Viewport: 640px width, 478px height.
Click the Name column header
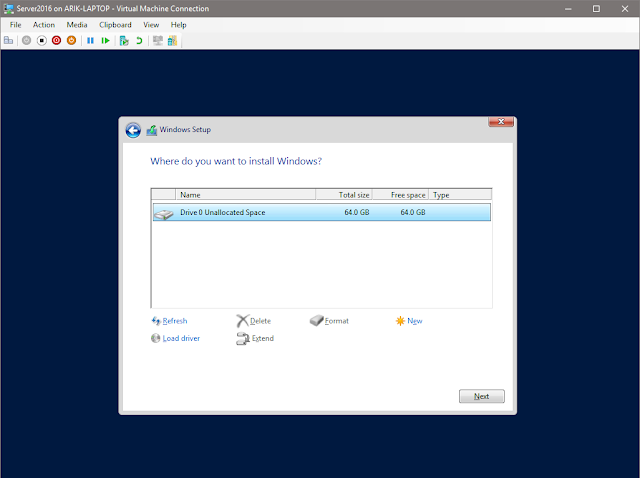pos(245,195)
